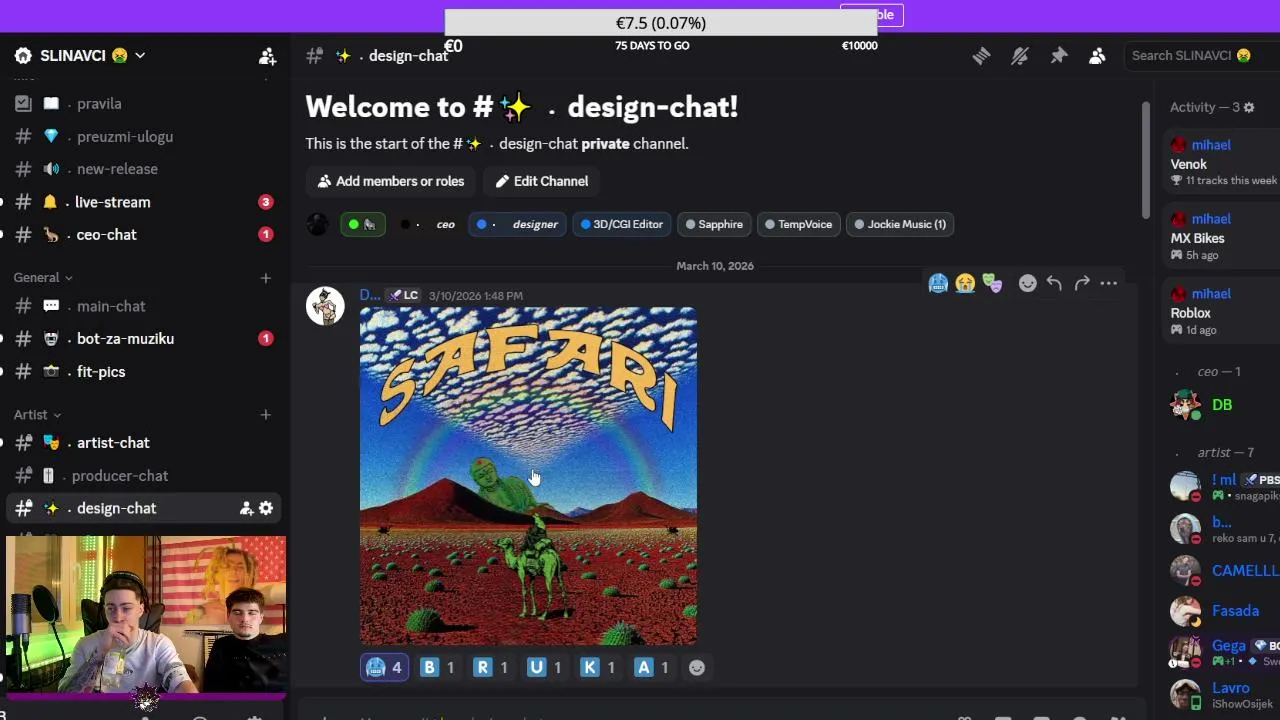This screenshot has width=1280, height=720.
Task: Click the ceo role chip
Action: click(427, 224)
